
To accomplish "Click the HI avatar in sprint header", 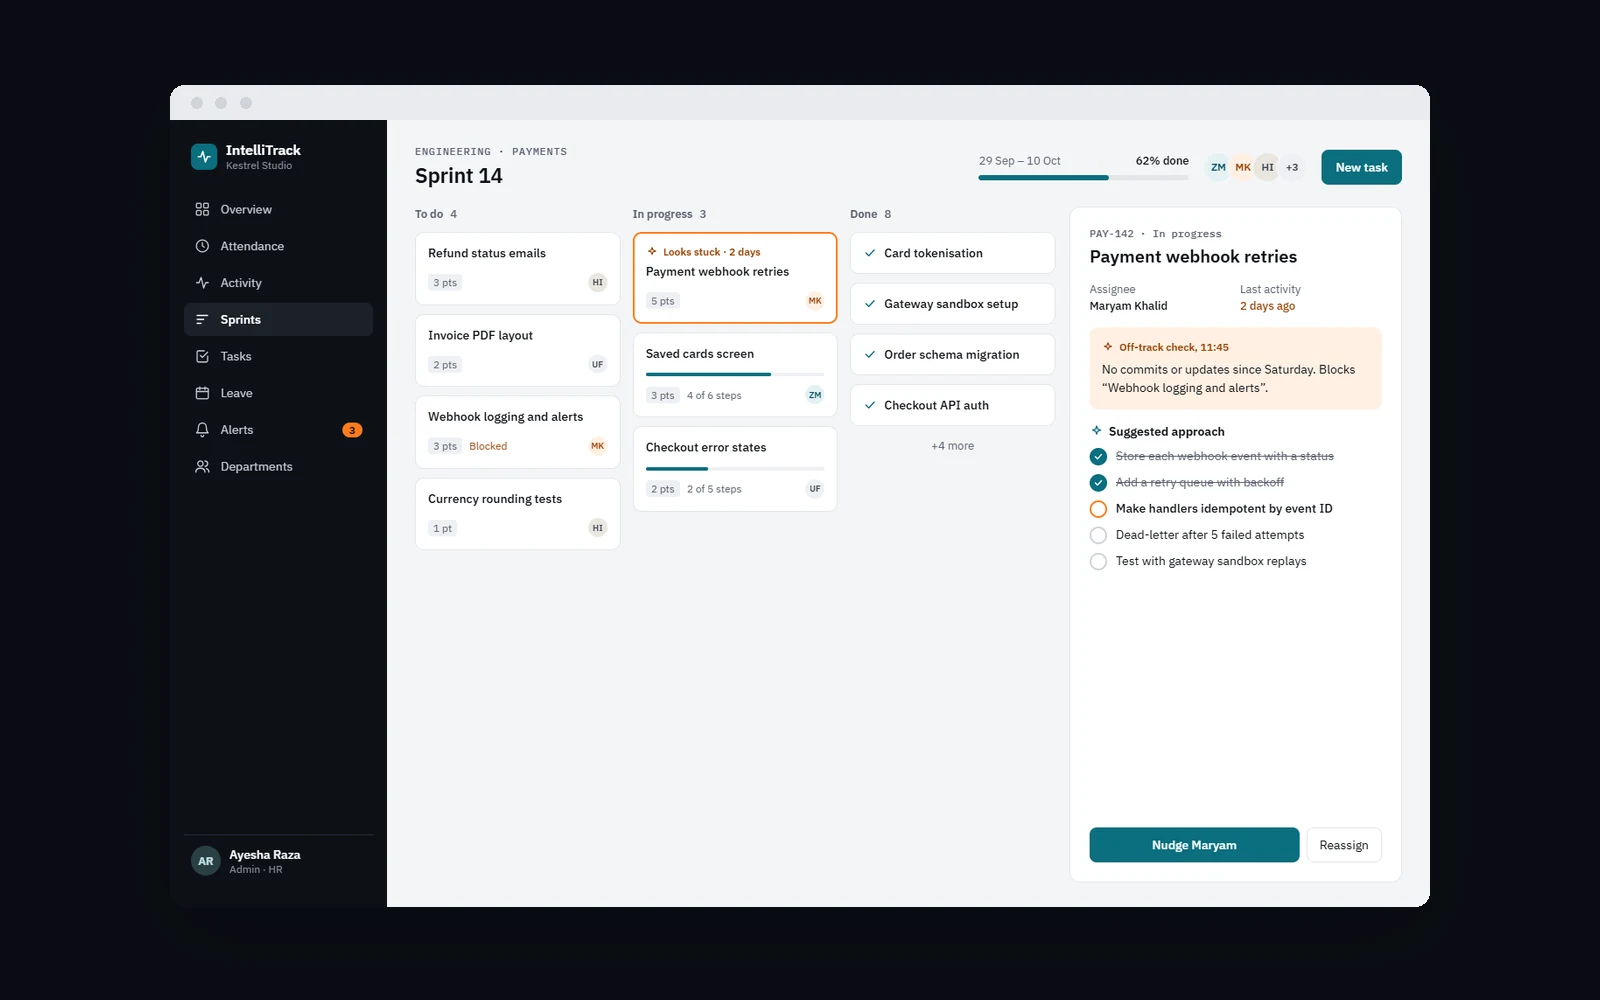I will [1267, 167].
